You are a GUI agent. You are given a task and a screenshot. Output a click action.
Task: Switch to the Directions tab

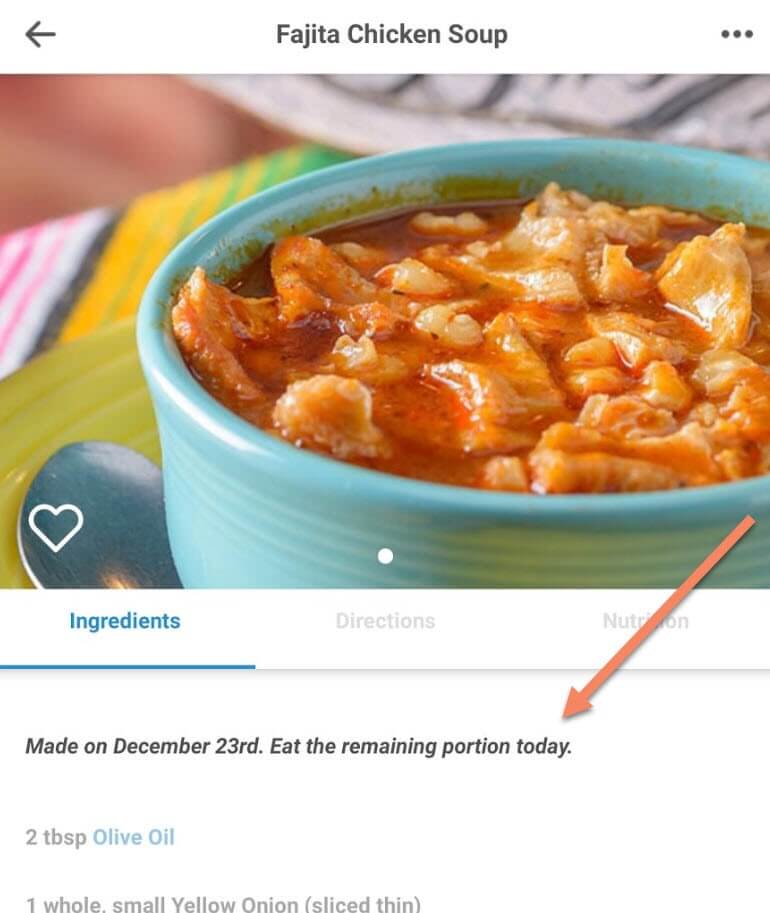point(385,621)
